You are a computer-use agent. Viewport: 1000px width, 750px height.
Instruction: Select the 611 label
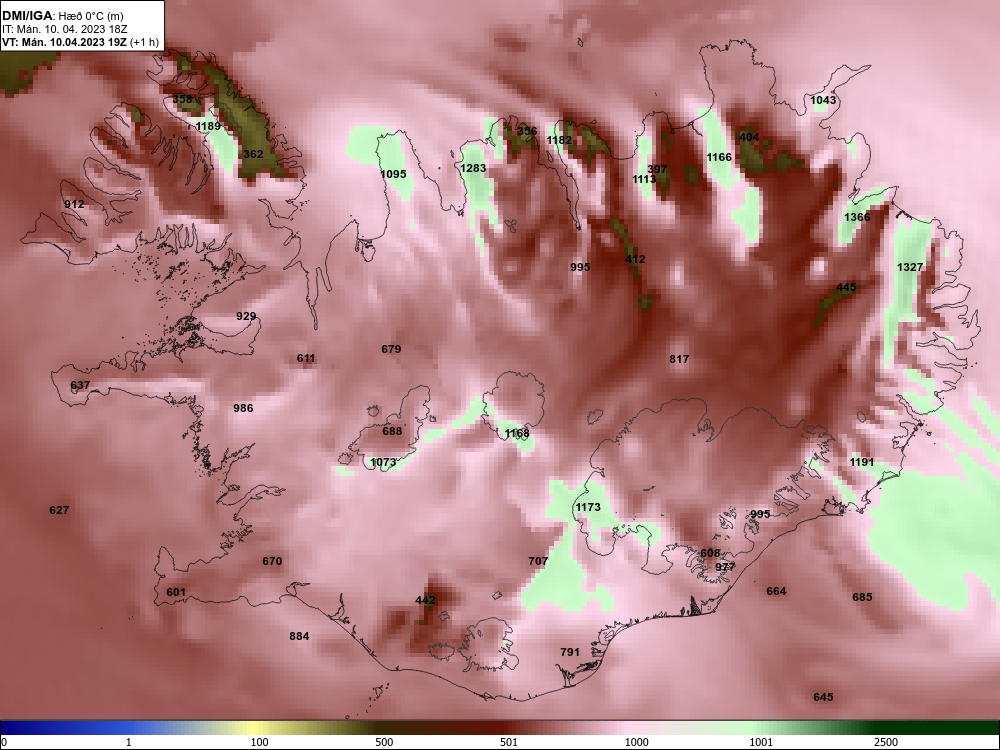306,358
